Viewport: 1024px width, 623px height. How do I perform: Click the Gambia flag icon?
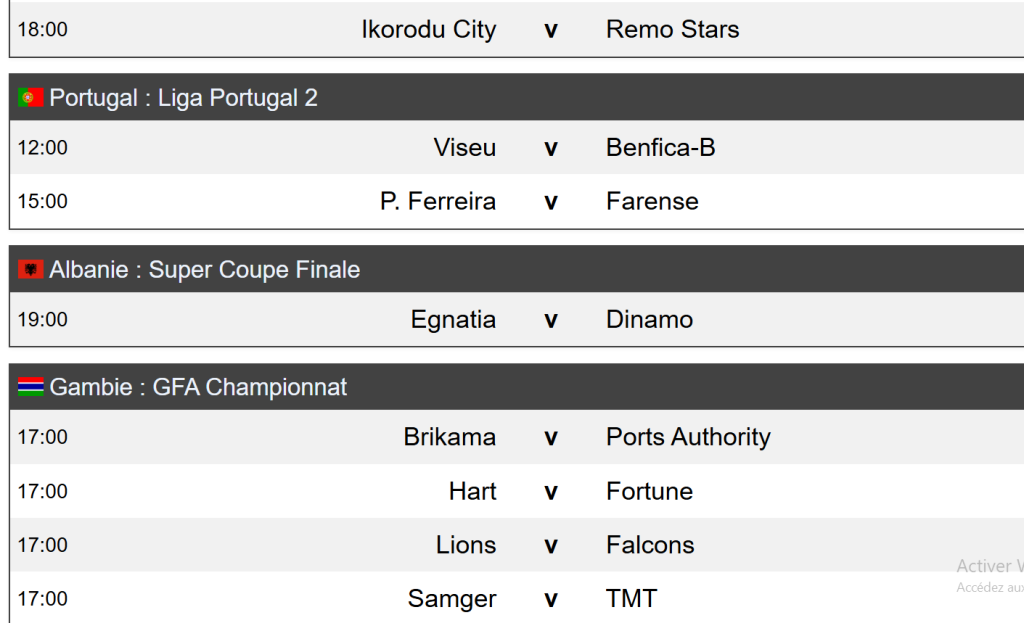click(x=30, y=388)
